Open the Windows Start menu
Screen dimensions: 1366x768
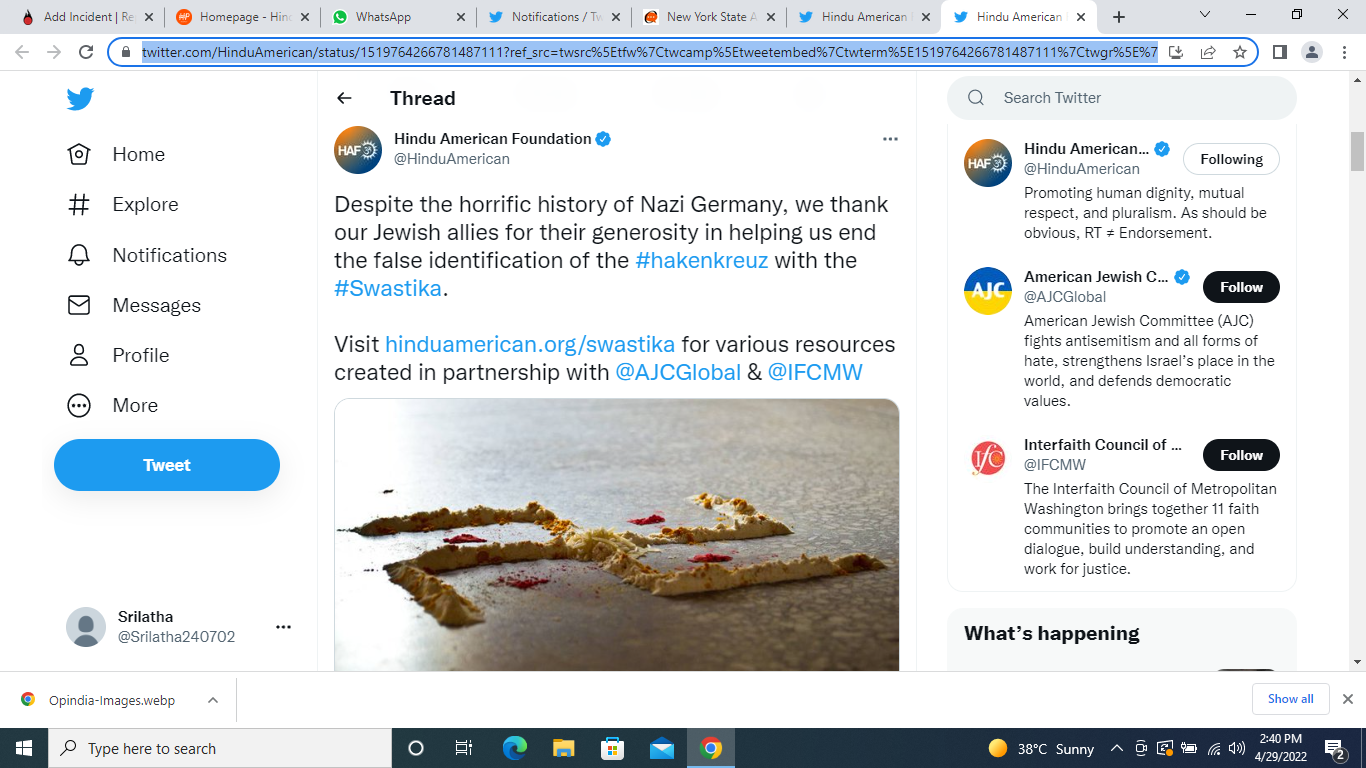24,748
